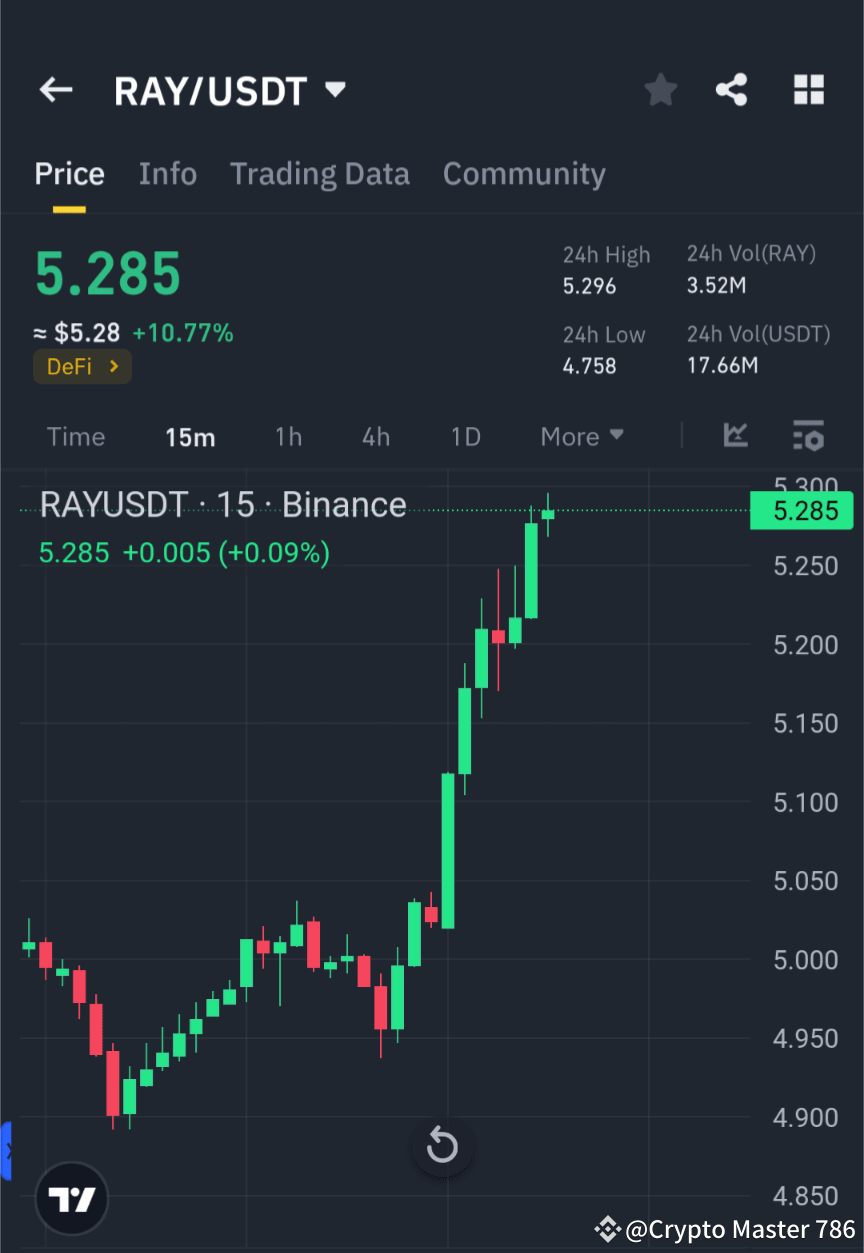Open the apps grid menu

808,89
